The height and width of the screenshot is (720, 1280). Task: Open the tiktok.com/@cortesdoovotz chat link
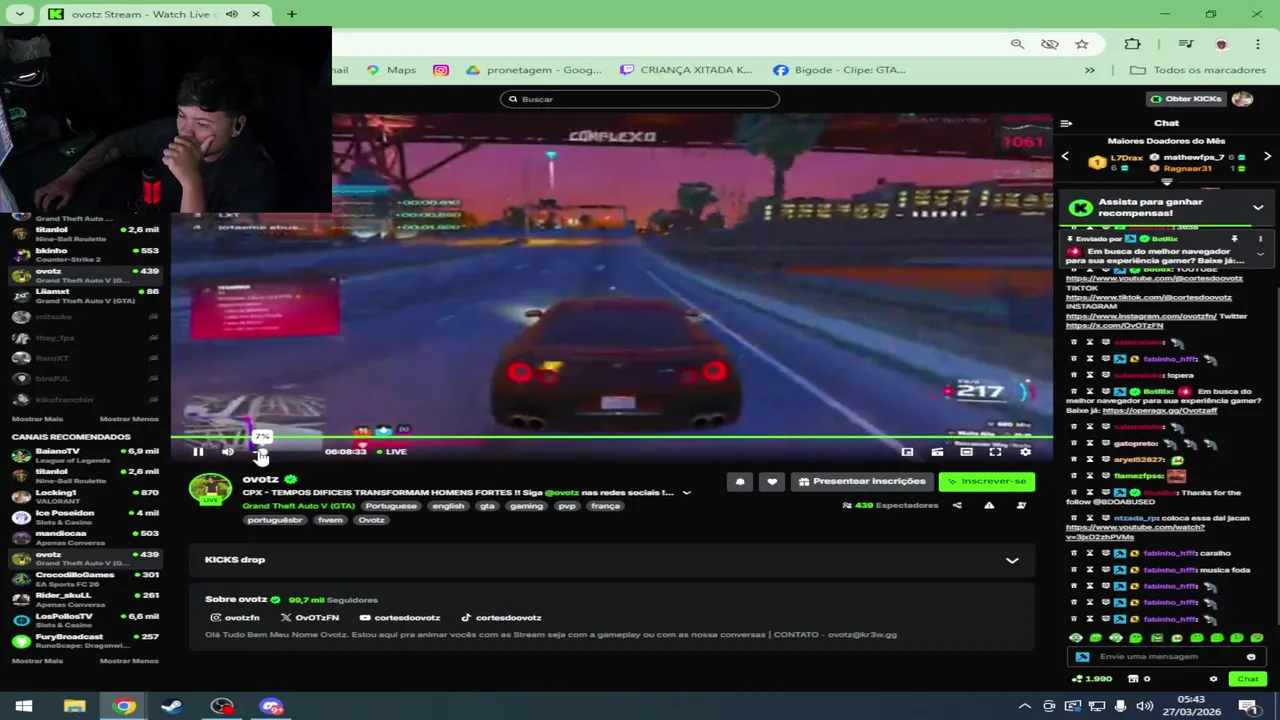tap(1149, 297)
